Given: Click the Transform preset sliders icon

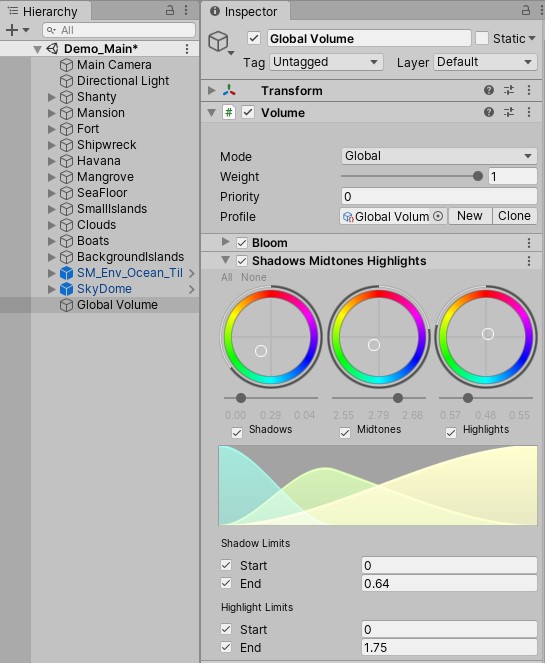Looking at the screenshot, I should [x=509, y=90].
